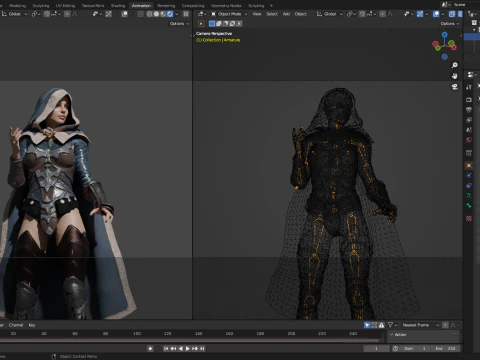Toggle proportional editing in left viewport

67,14
